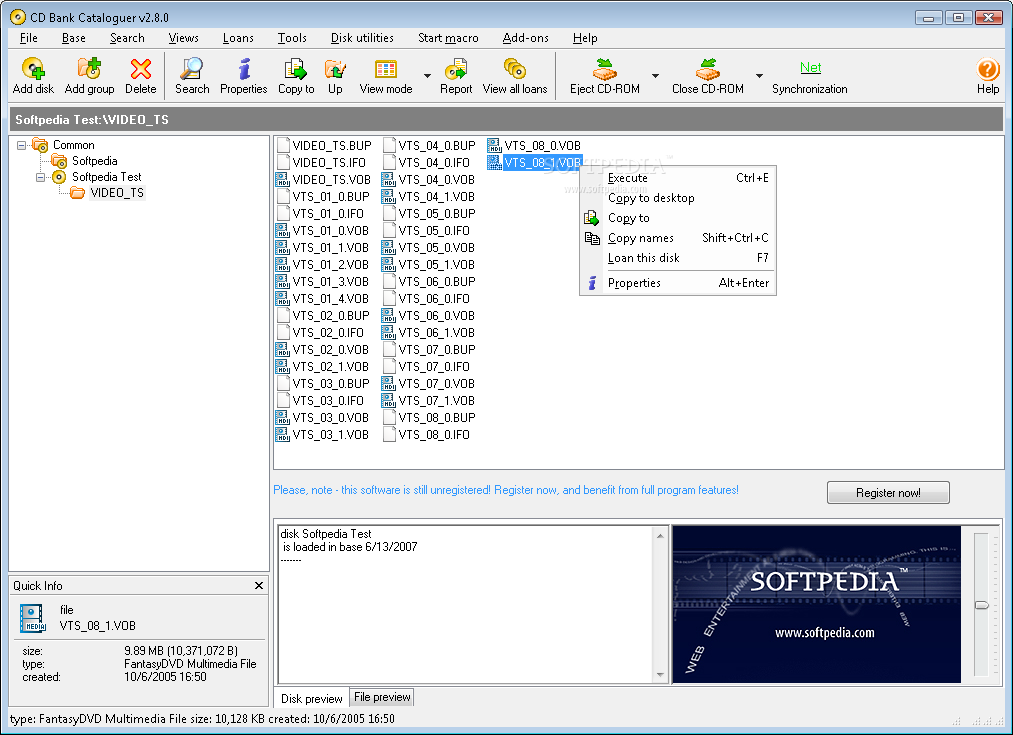Click the Register now! button
Screen dimensions: 1013x735
(888, 493)
